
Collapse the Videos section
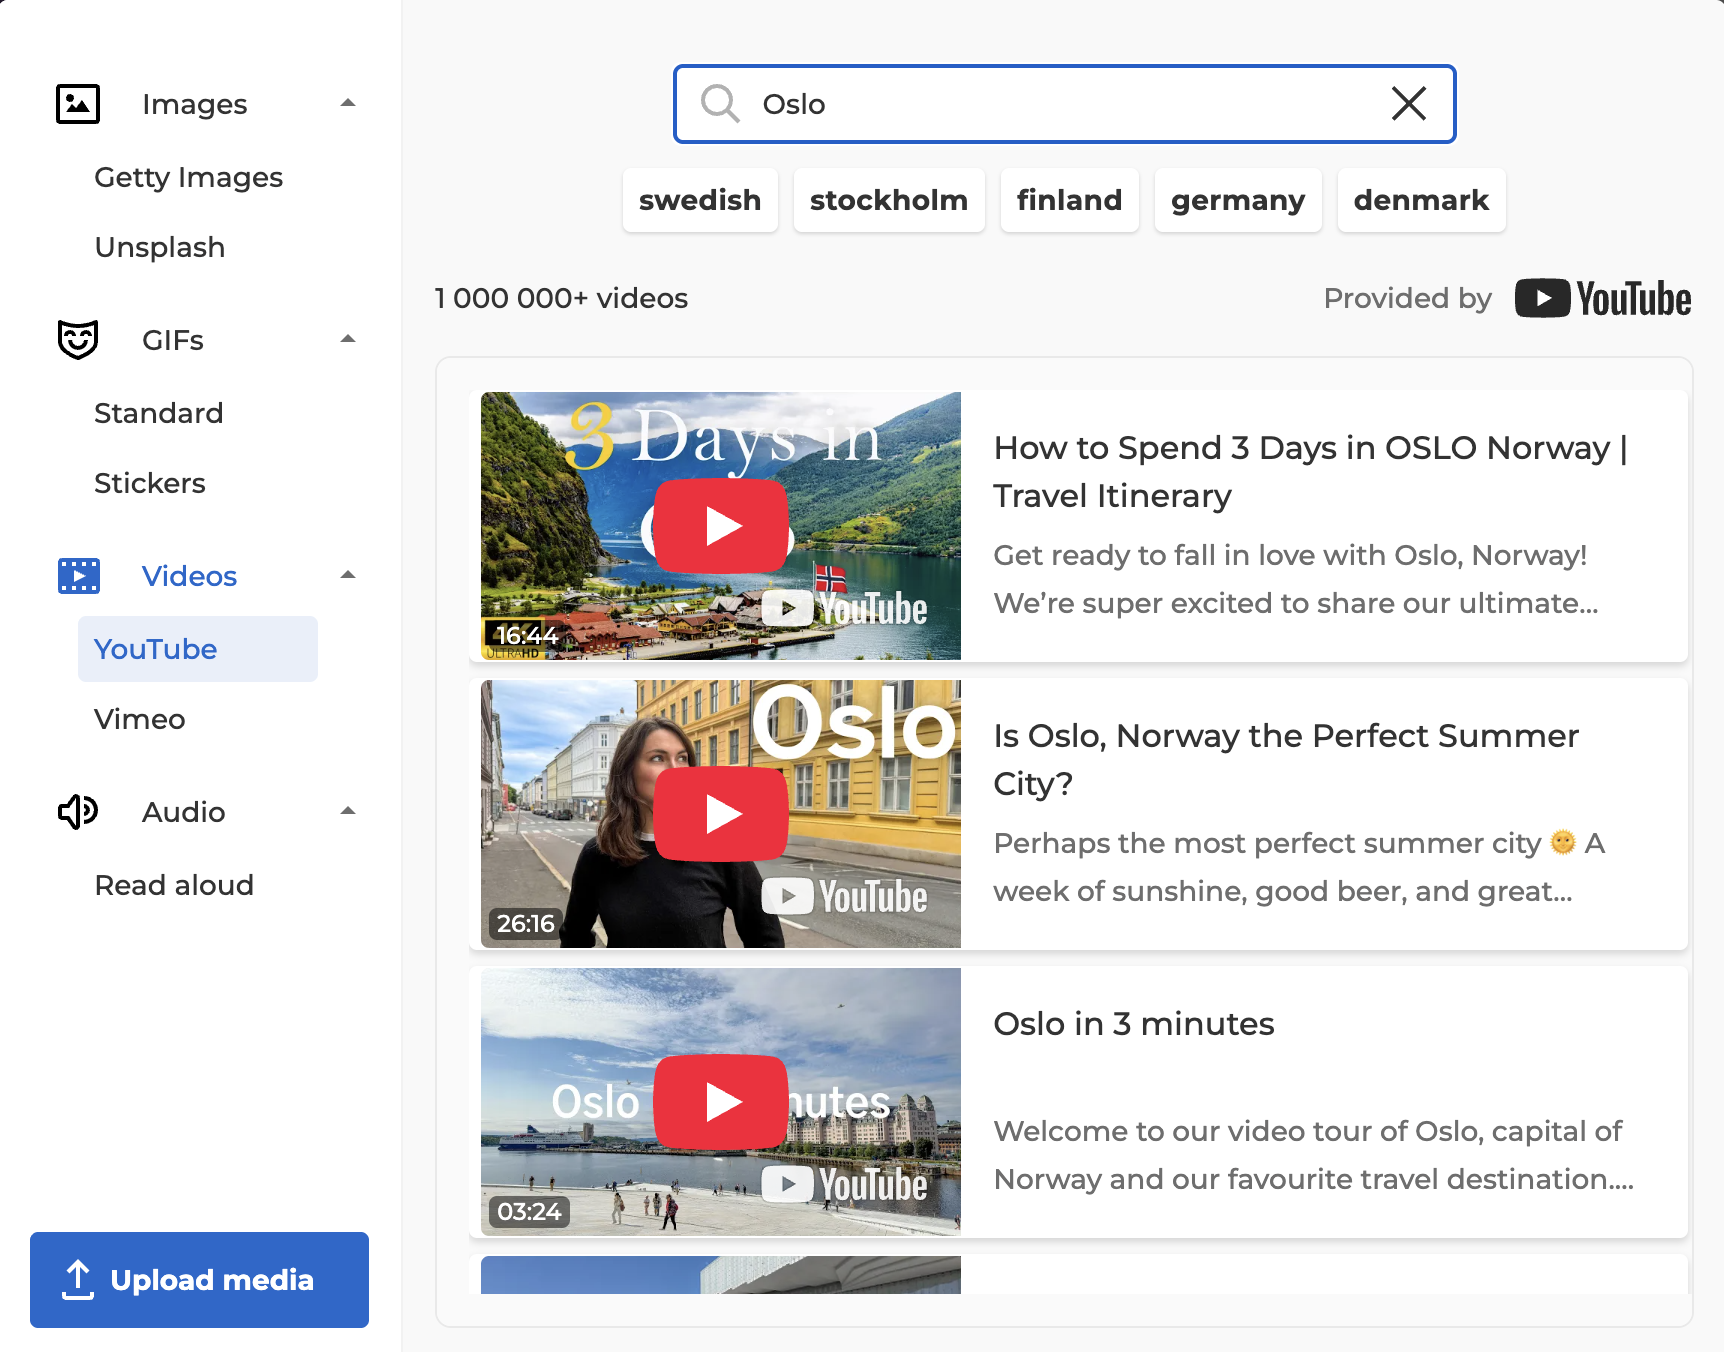[348, 575]
